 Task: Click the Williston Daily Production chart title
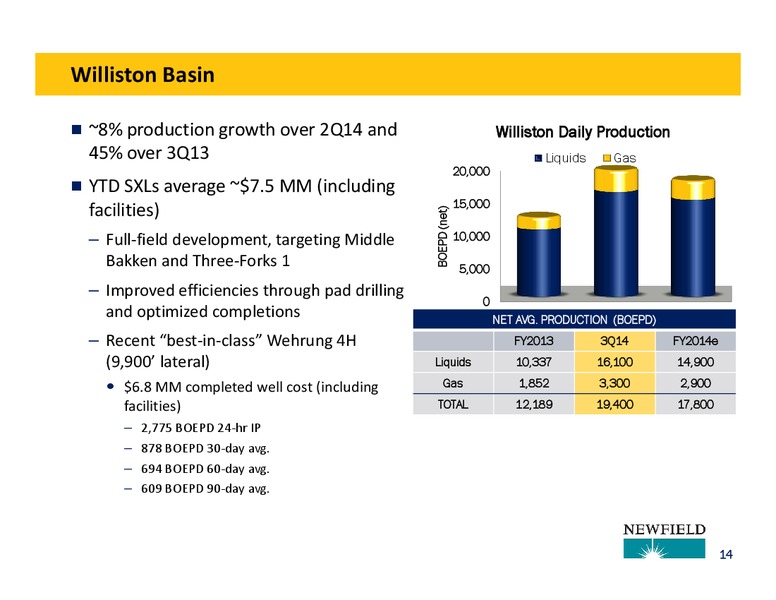click(582, 132)
